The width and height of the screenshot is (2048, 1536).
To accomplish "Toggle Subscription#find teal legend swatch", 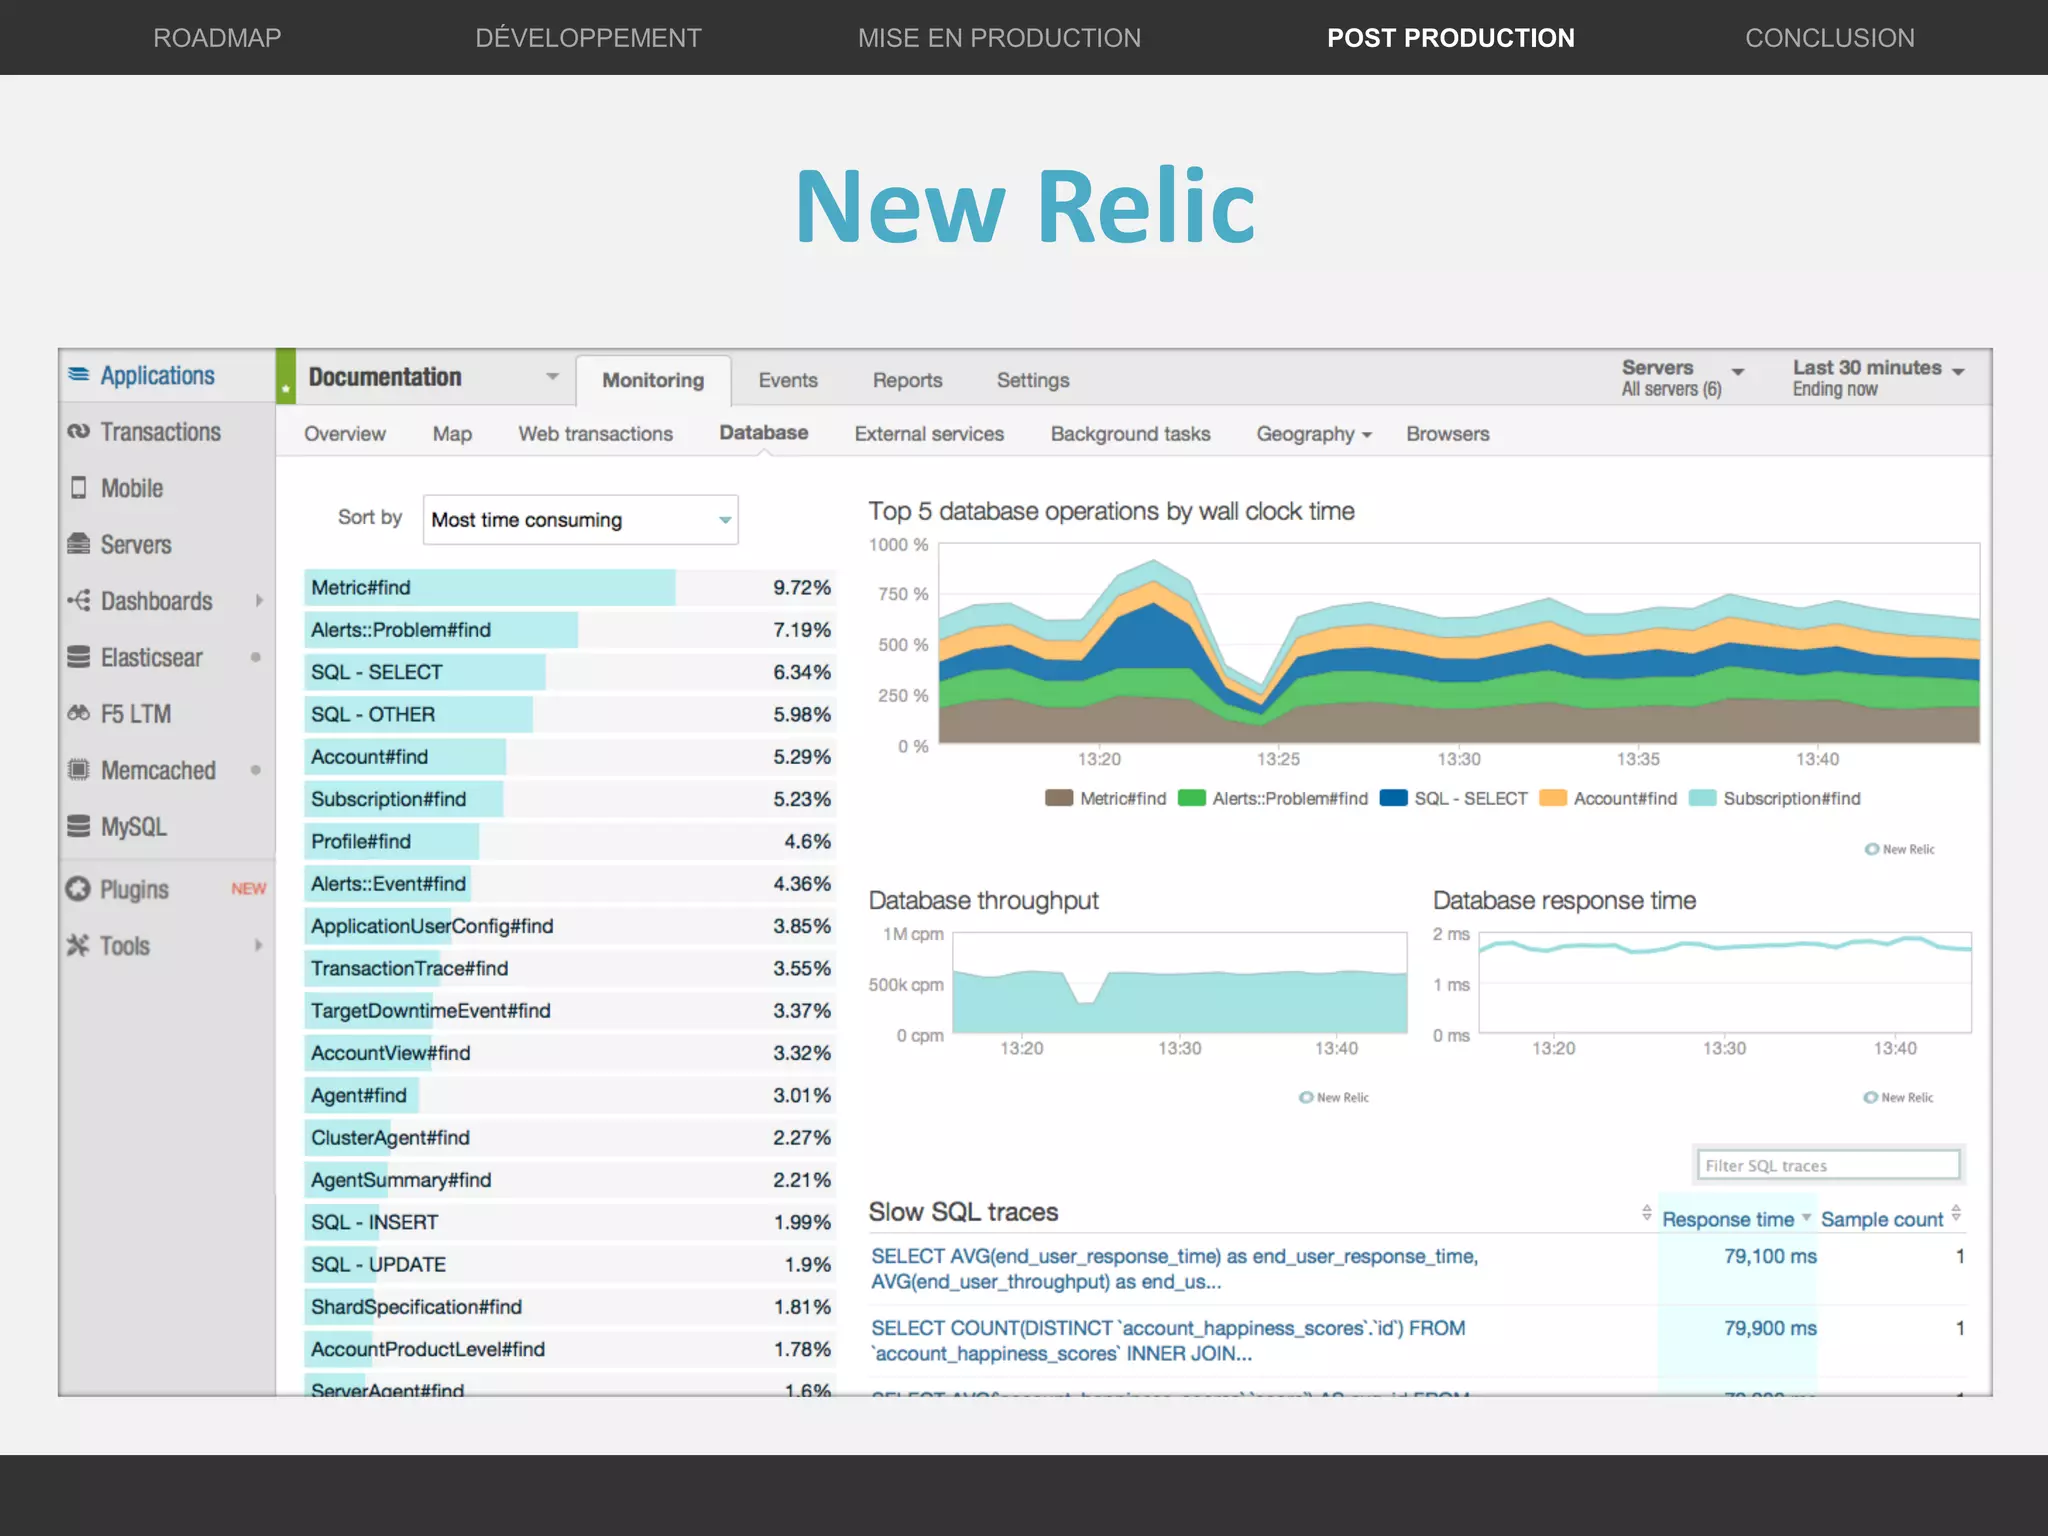I will [x=1703, y=798].
